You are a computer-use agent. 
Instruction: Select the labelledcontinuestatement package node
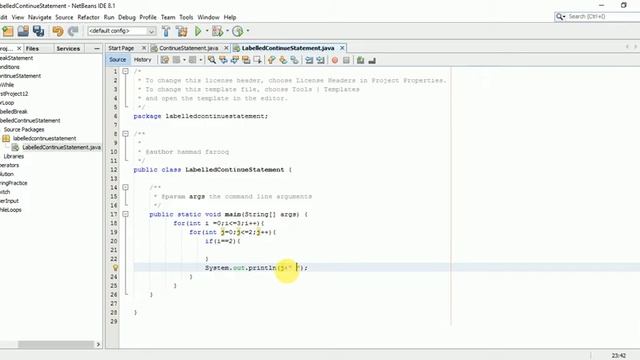(44, 138)
